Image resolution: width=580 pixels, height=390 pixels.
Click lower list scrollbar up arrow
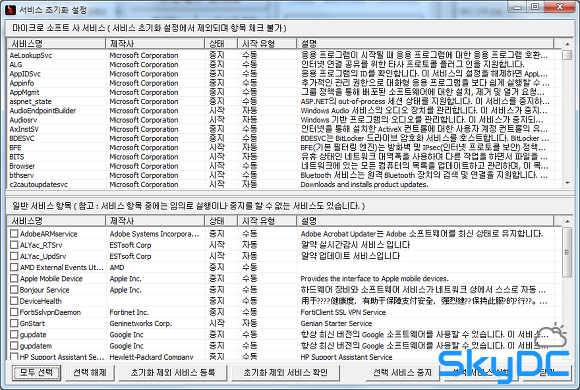pos(567,221)
